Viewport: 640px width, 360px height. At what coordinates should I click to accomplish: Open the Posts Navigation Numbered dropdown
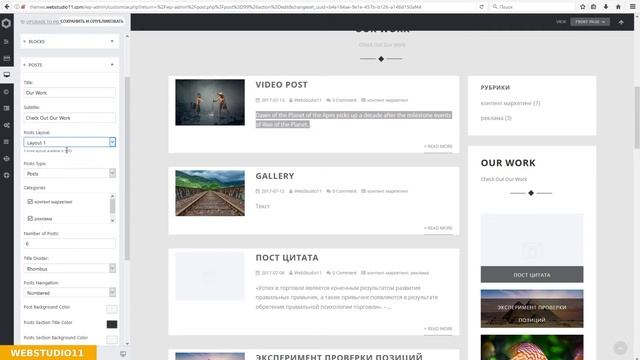(x=70, y=293)
